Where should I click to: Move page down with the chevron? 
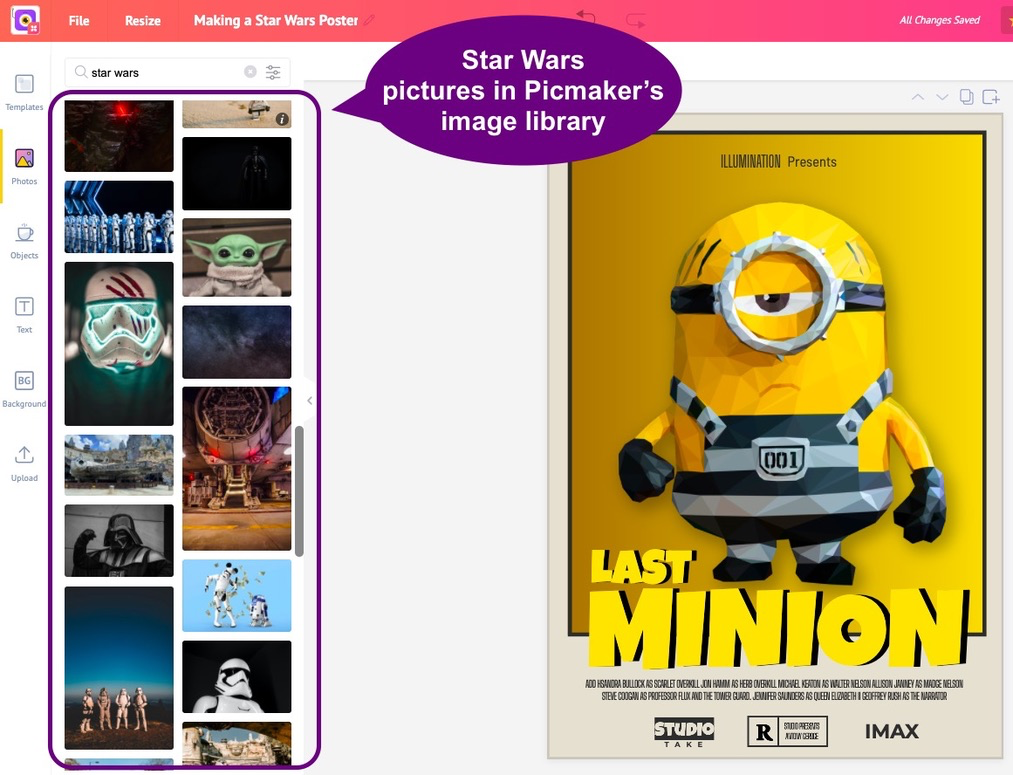click(942, 97)
